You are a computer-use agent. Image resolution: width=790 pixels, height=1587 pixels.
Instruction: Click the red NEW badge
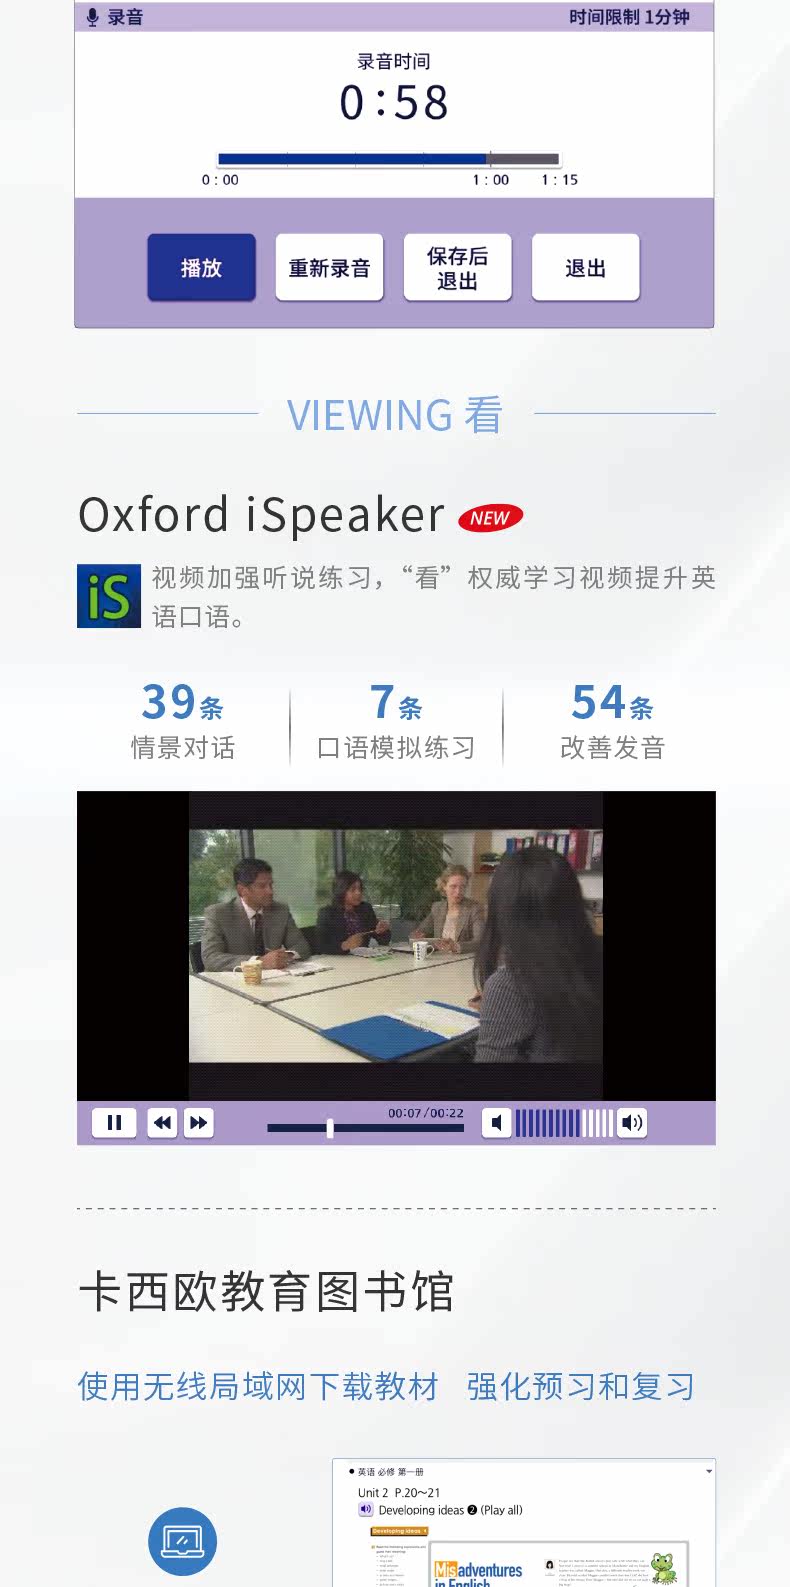[x=490, y=518]
